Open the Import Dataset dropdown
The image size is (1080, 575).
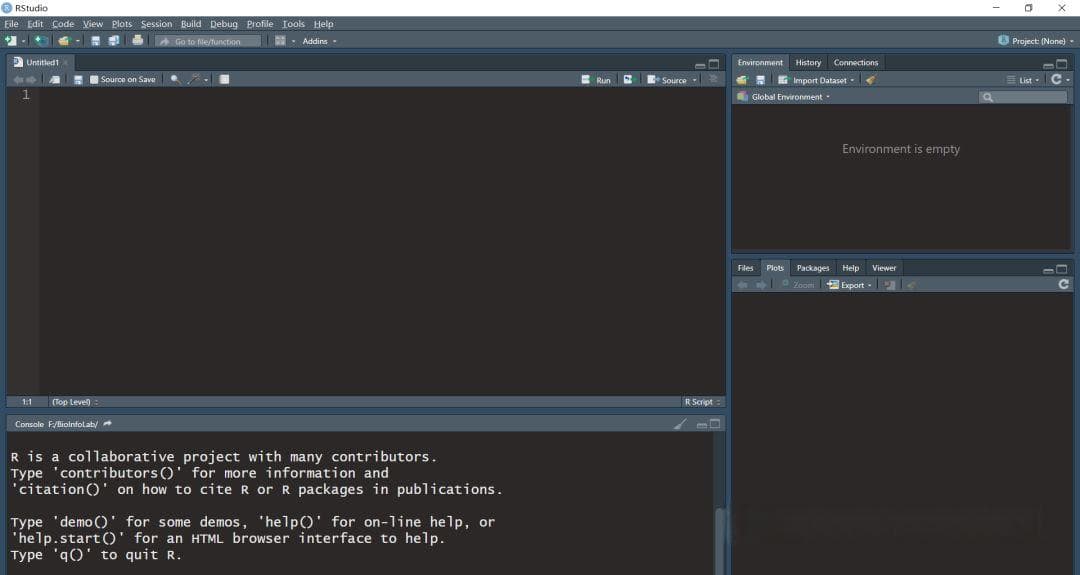click(816, 81)
